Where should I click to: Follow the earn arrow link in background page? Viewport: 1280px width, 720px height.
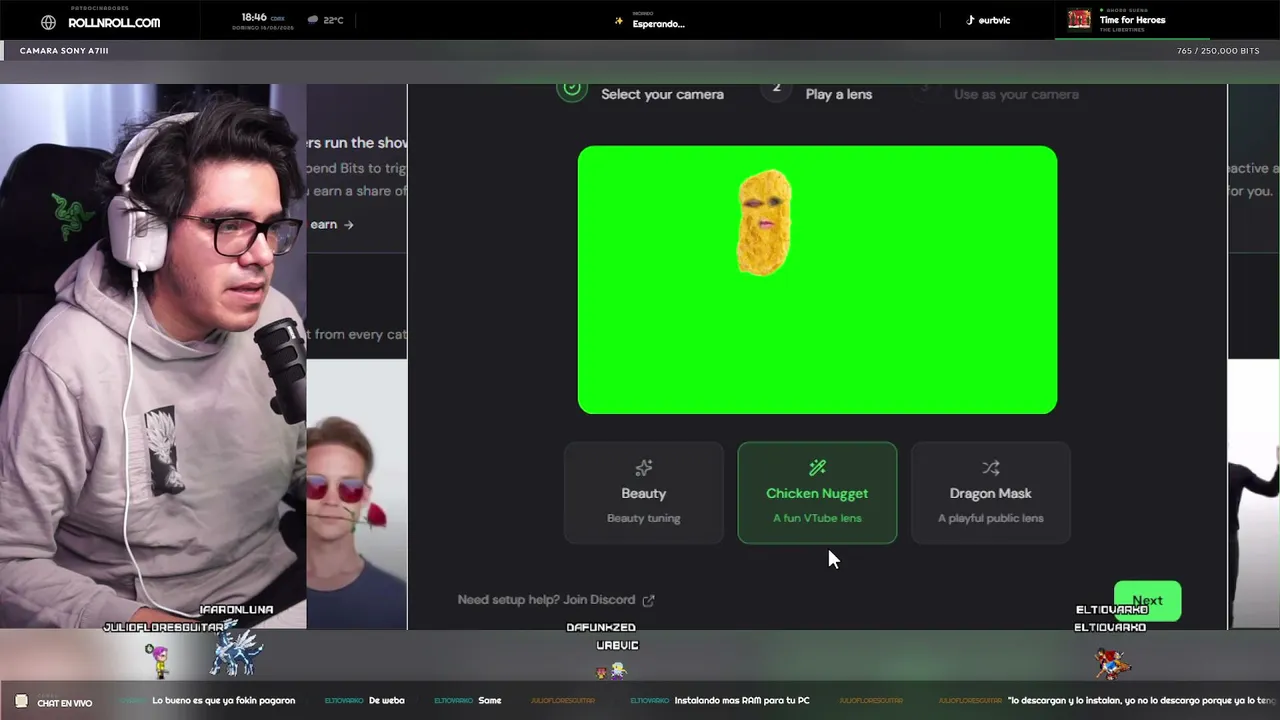[332, 224]
